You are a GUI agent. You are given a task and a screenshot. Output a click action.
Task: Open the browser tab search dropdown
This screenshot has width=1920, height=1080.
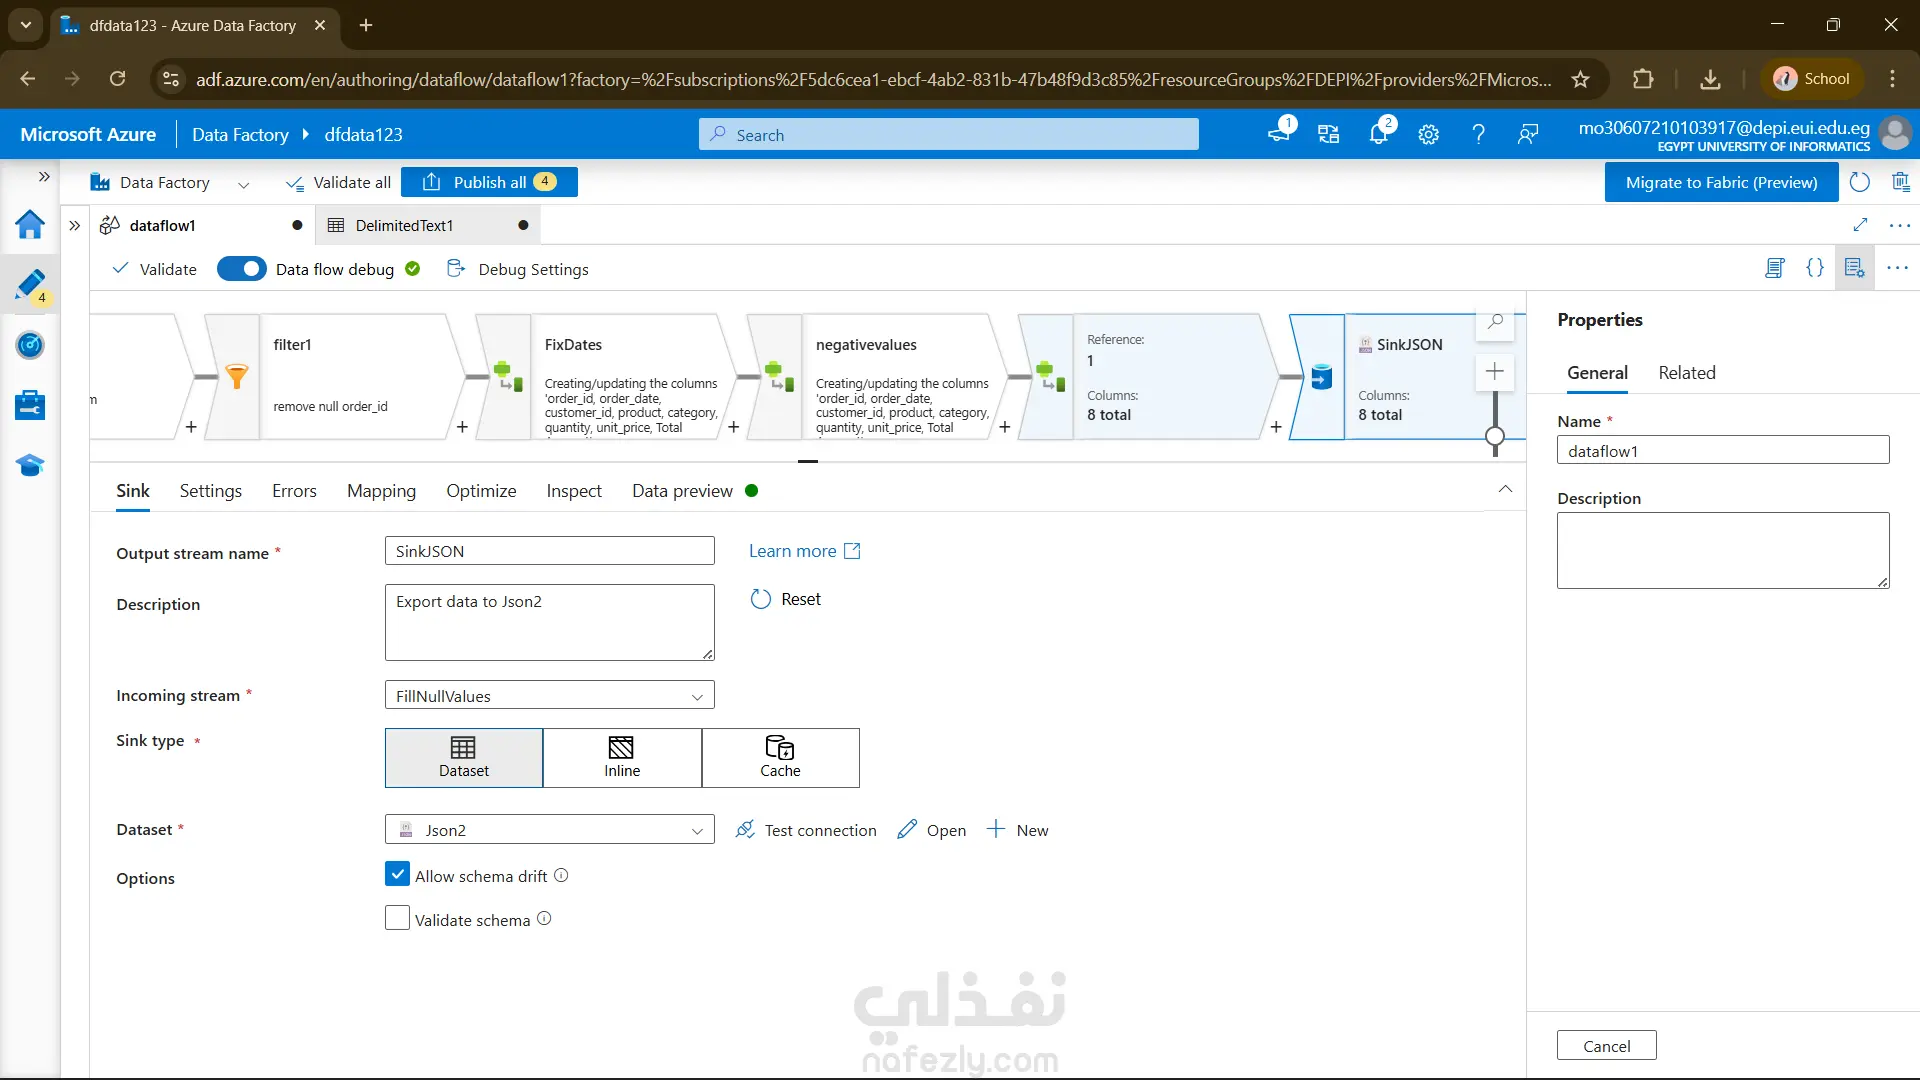click(x=26, y=25)
